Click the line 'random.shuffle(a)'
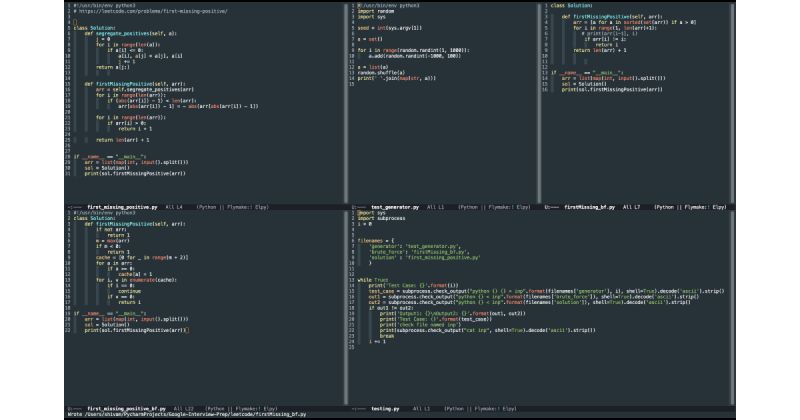800x420 pixels. pyautogui.click(x=381, y=73)
